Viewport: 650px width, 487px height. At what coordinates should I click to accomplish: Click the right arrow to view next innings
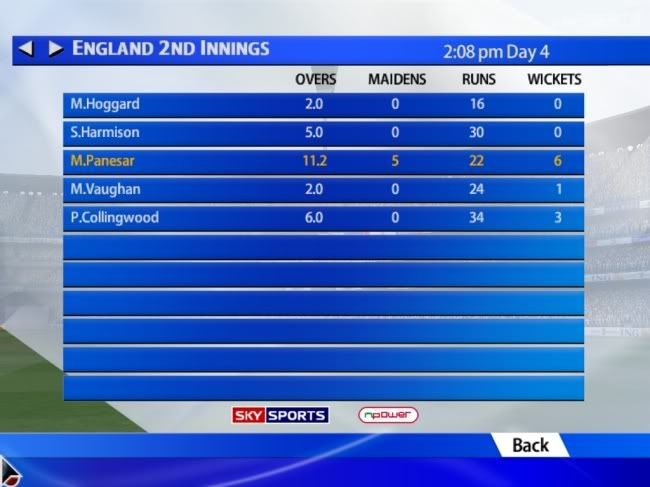56,49
